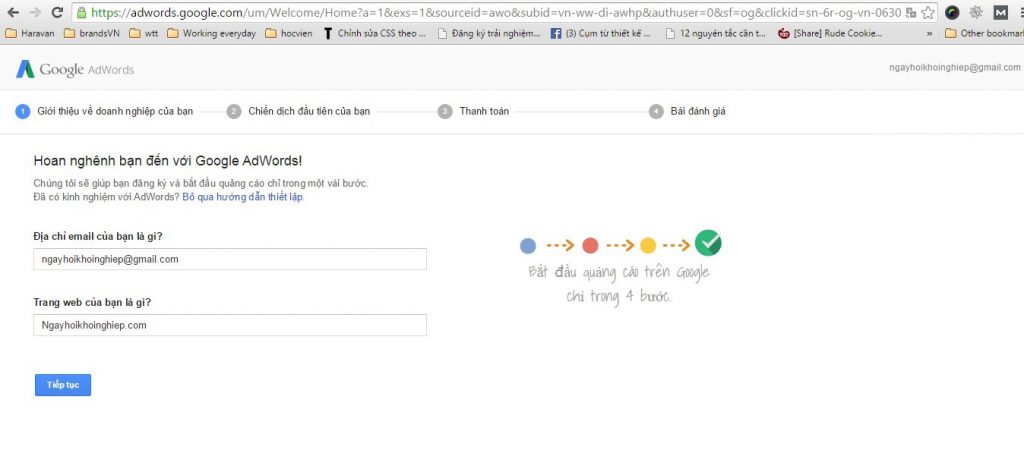Click the Hoan nghênh bạn đến với Google AdWords heading

[168, 161]
